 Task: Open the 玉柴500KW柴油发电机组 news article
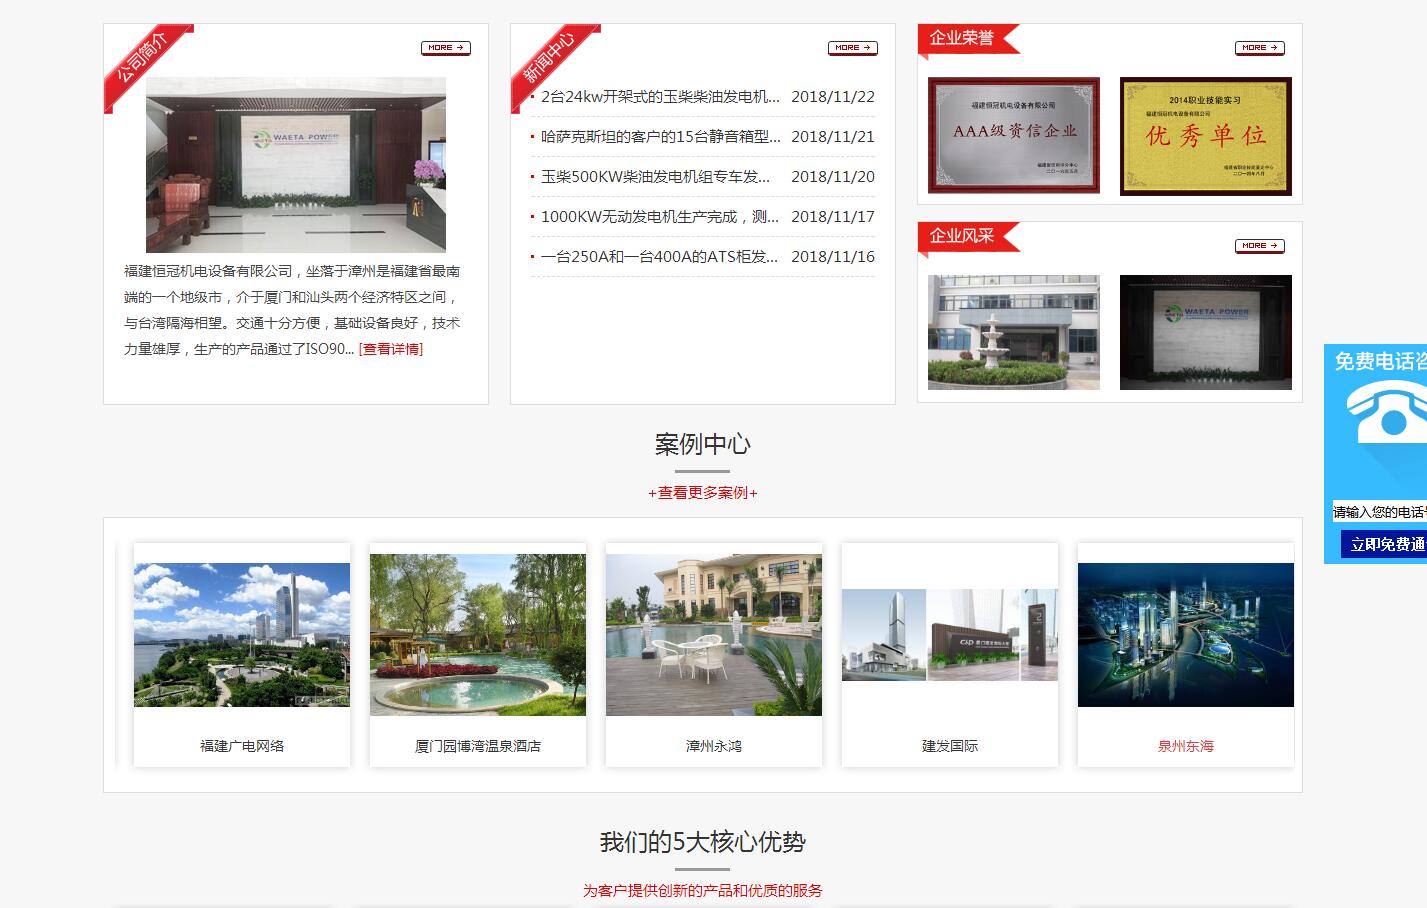pyautogui.click(x=655, y=177)
